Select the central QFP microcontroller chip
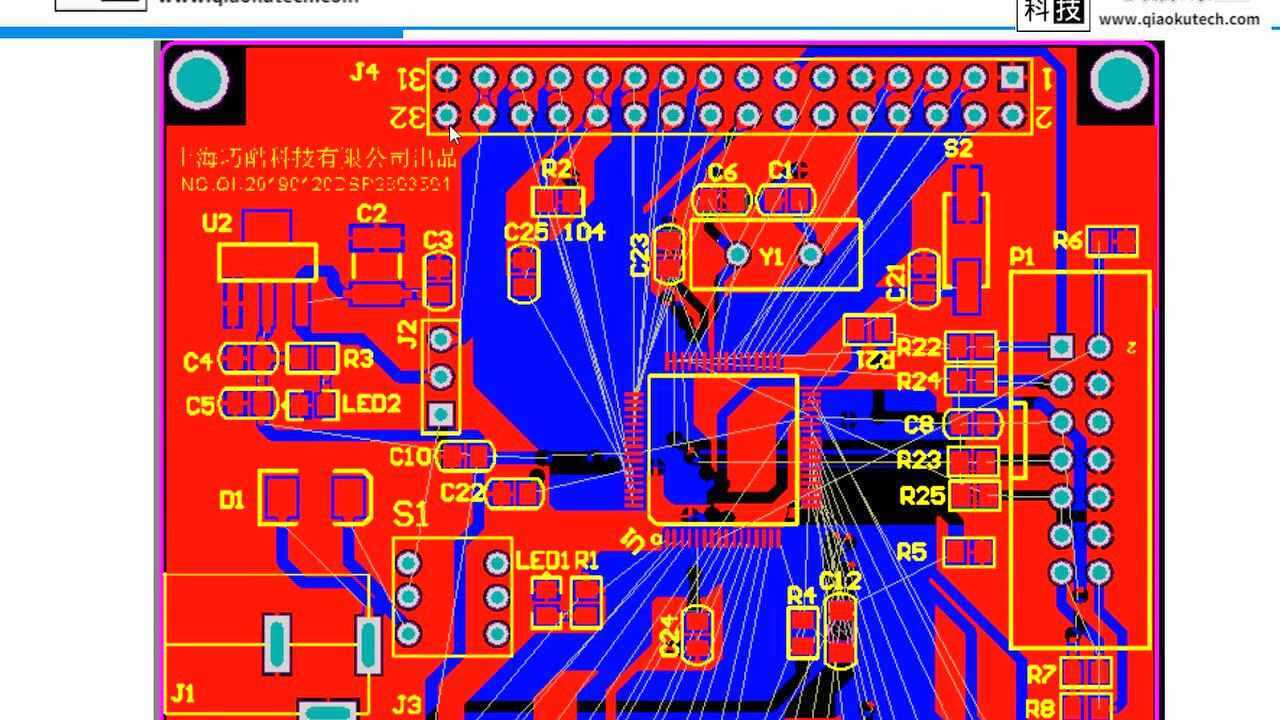 tap(723, 449)
